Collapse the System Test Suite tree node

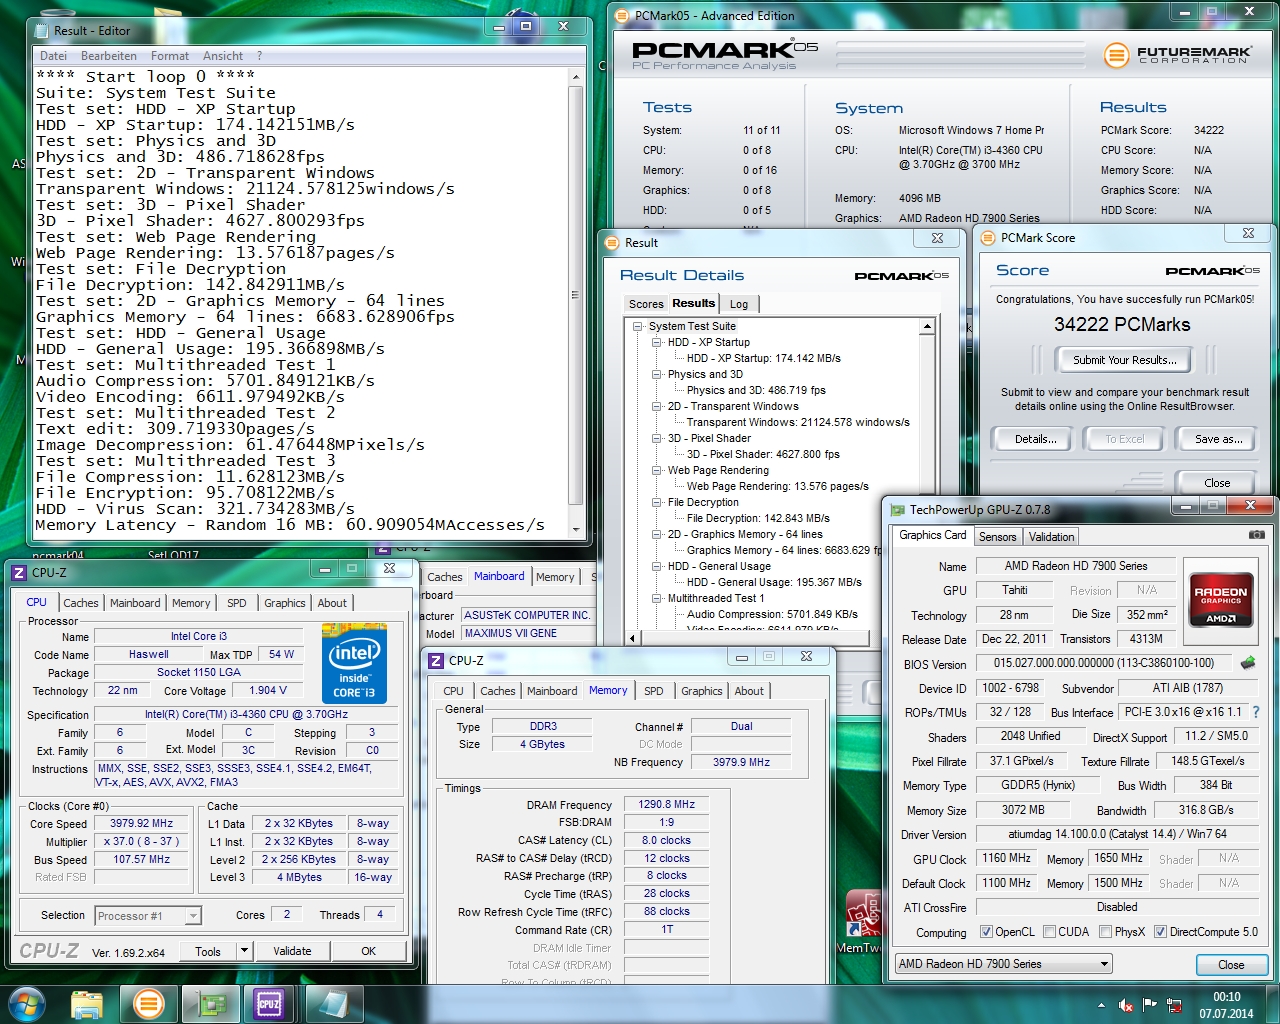637,326
